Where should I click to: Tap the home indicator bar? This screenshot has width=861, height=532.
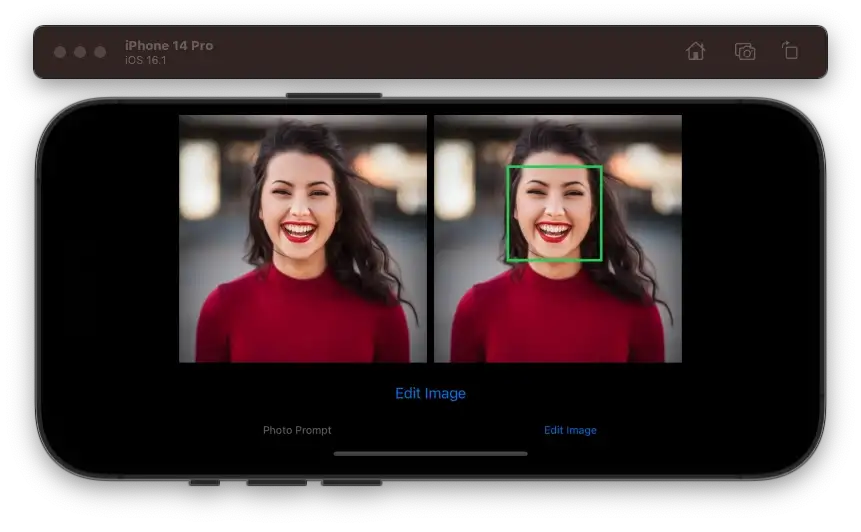(430, 454)
